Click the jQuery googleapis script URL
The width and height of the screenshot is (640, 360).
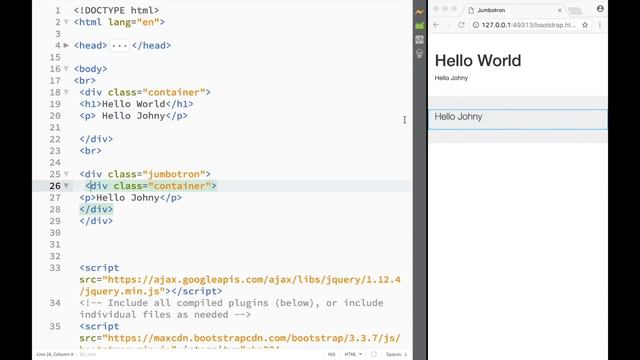[240, 286]
